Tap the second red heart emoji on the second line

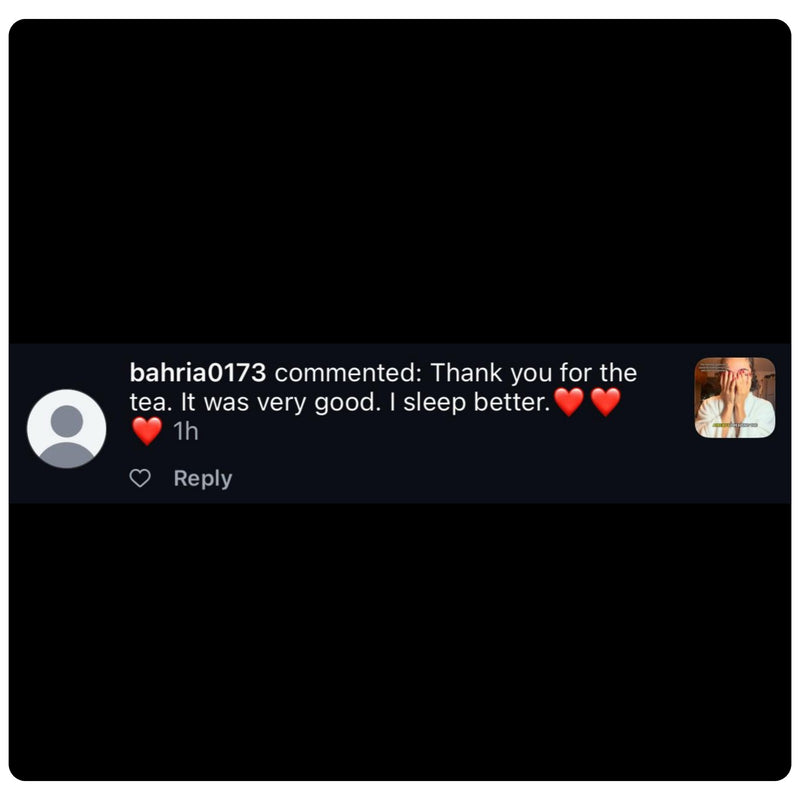click(x=606, y=402)
